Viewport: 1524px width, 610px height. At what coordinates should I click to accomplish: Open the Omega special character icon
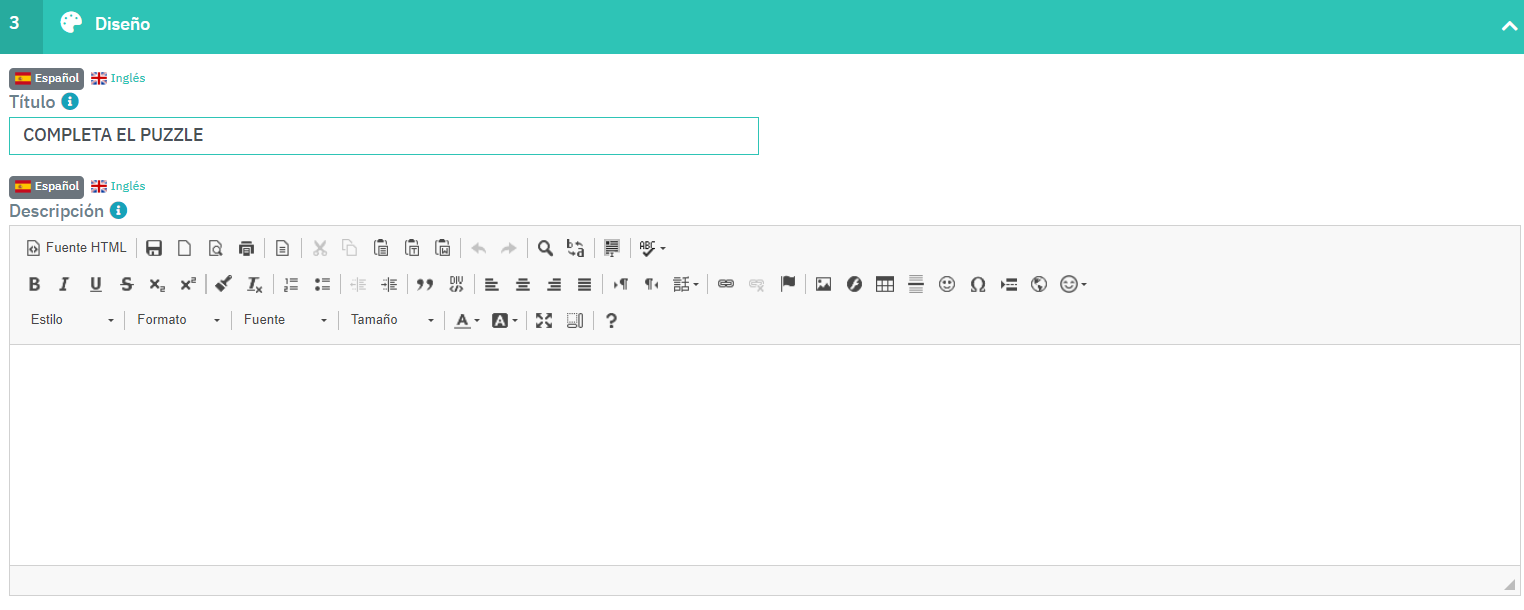(978, 284)
